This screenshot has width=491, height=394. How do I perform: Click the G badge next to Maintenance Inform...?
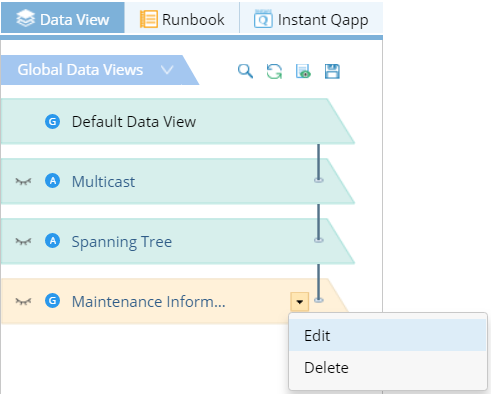[x=53, y=301]
